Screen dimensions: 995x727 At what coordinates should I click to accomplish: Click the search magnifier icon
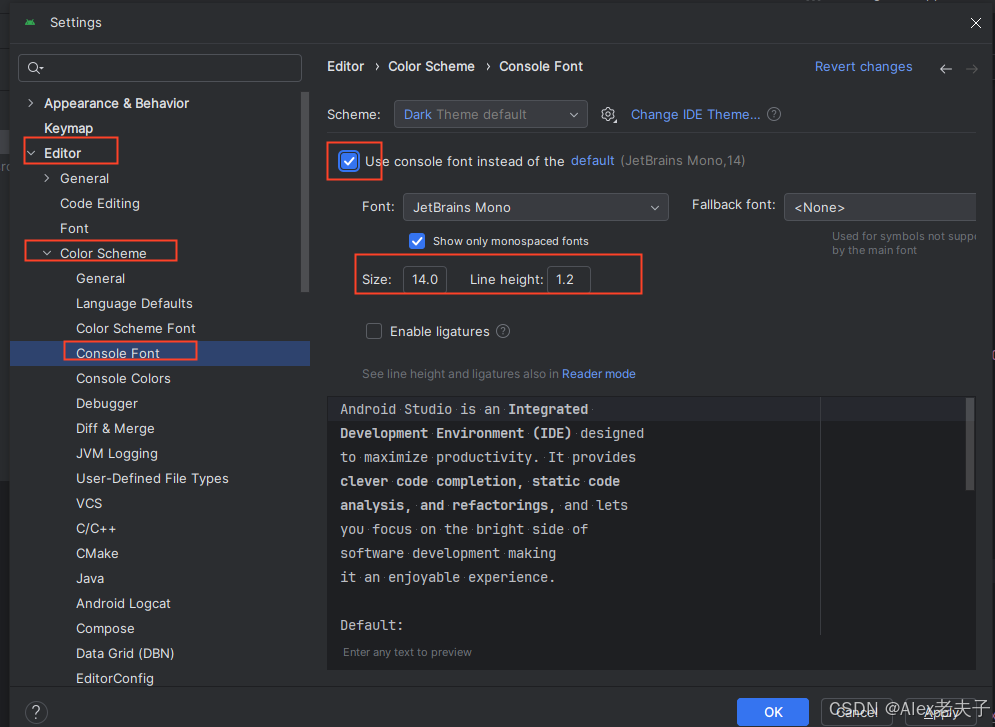pos(35,68)
